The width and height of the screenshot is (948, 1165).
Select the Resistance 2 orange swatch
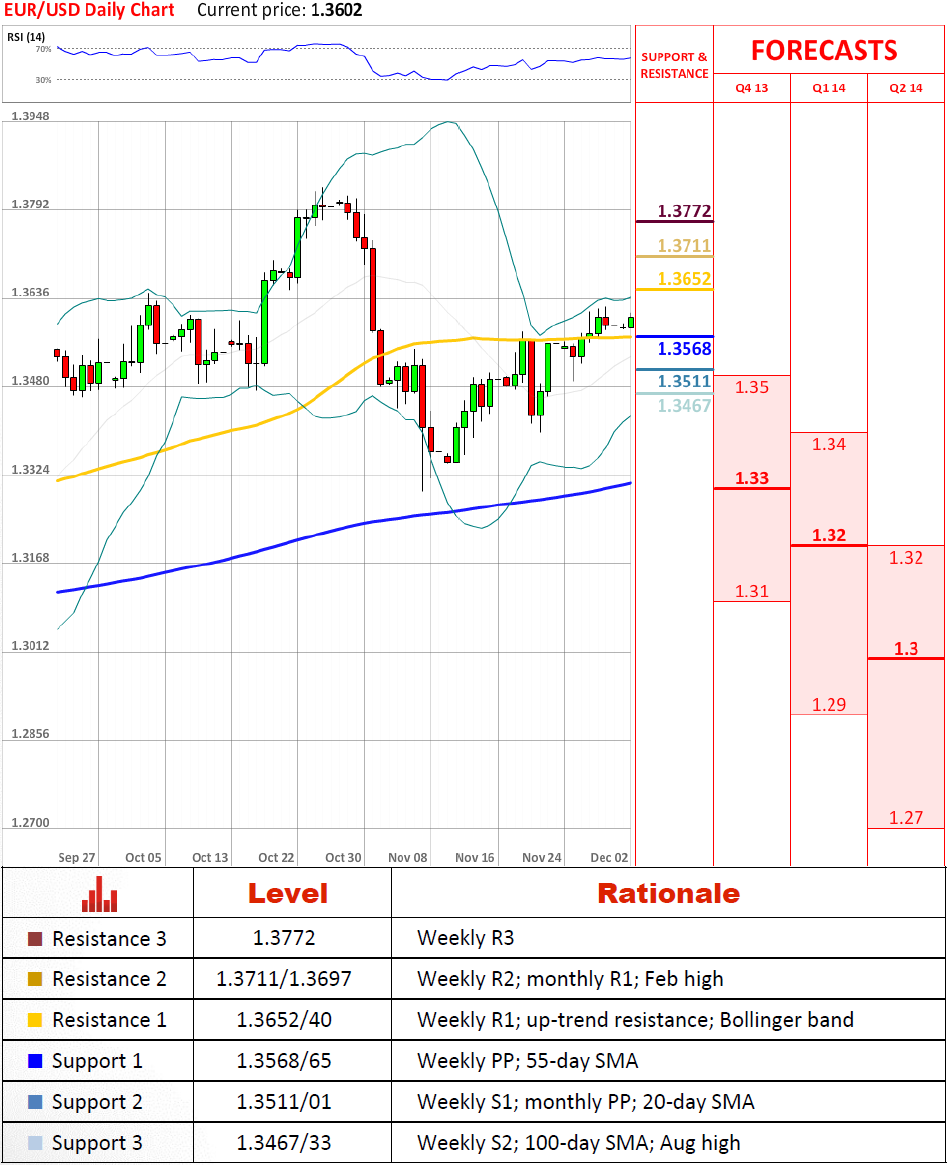[x=35, y=979]
